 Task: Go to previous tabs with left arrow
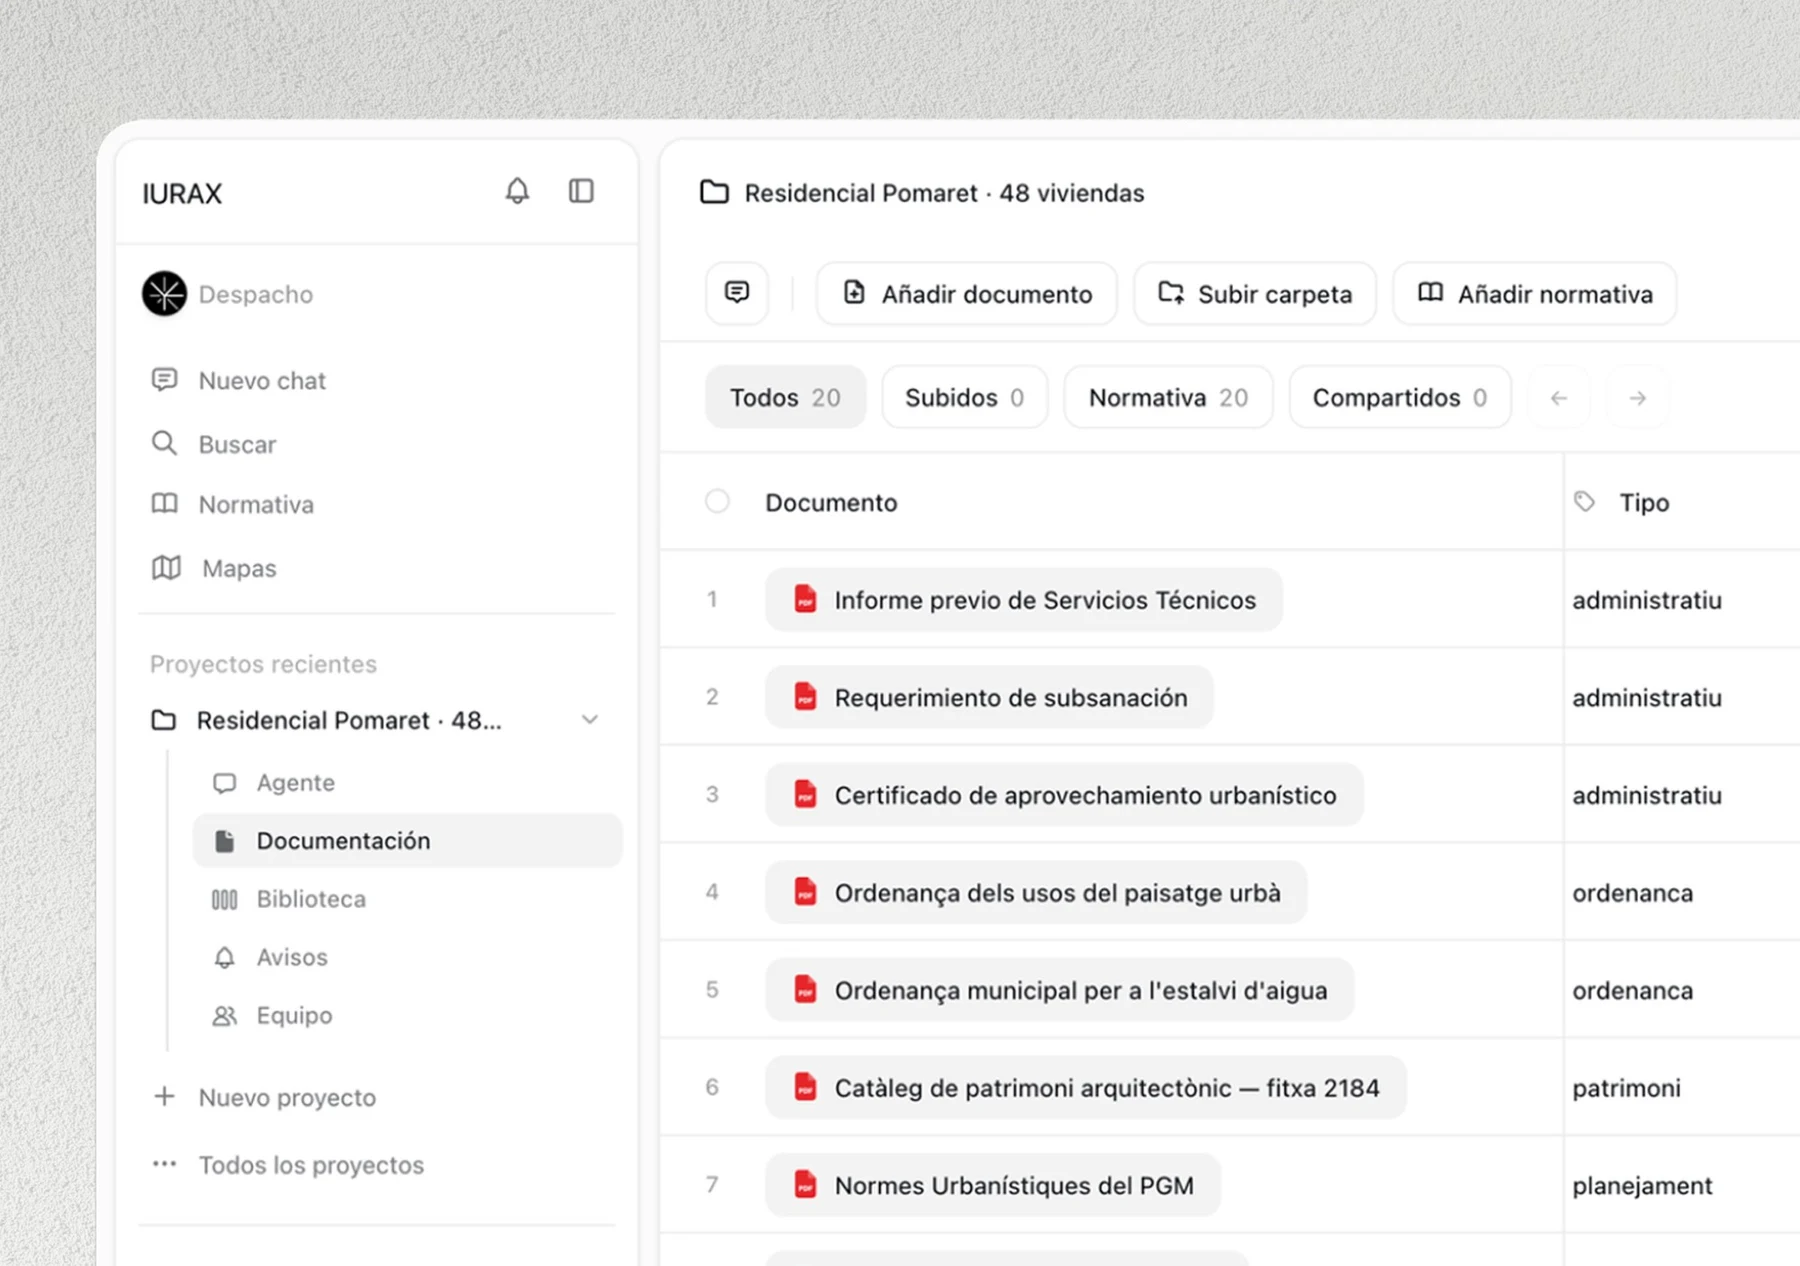[x=1559, y=398]
